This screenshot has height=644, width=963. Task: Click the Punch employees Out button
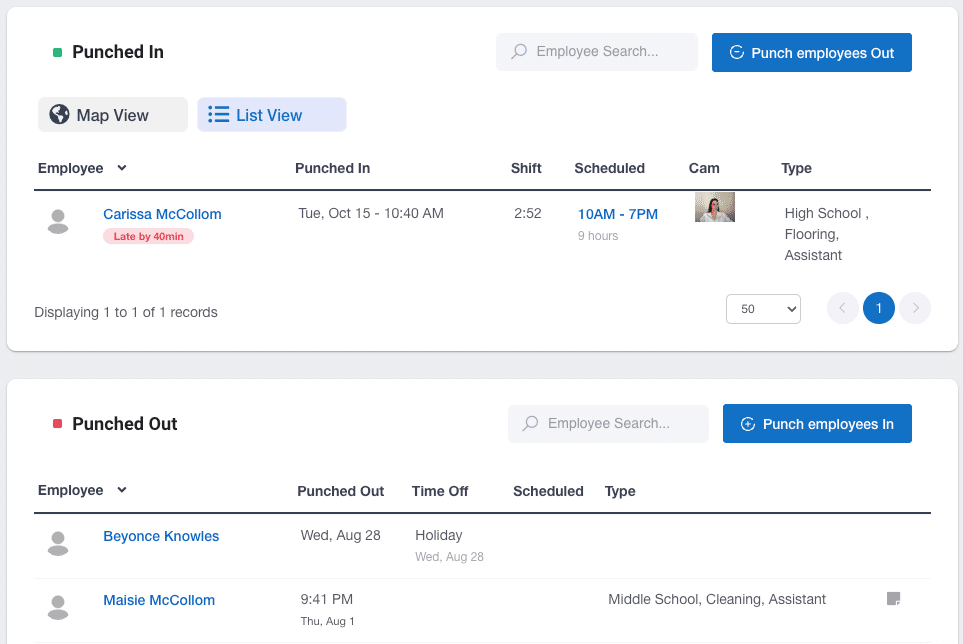[x=811, y=53]
